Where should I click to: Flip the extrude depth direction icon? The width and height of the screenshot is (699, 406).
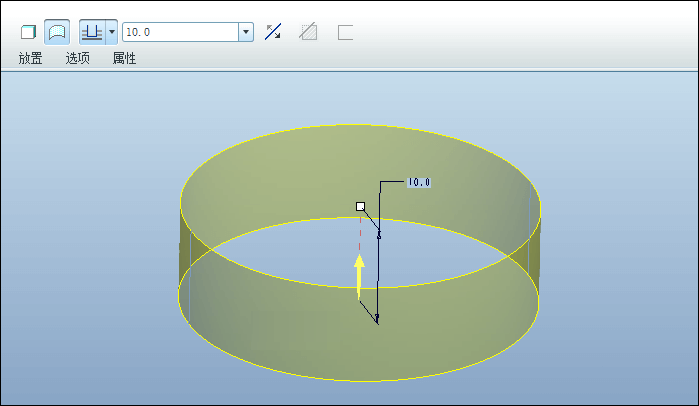[x=273, y=32]
